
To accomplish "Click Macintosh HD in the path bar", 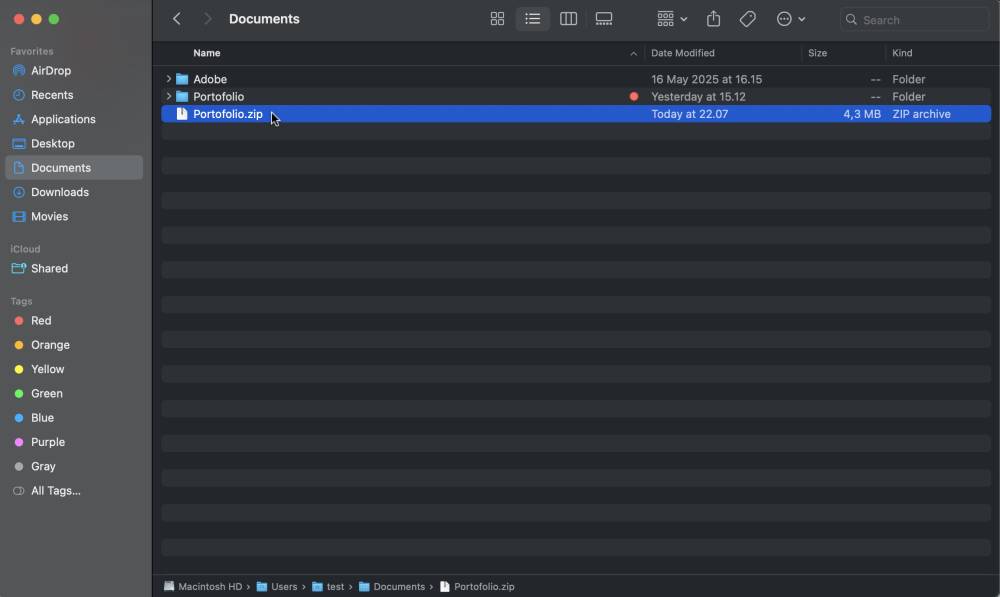I will pos(203,587).
